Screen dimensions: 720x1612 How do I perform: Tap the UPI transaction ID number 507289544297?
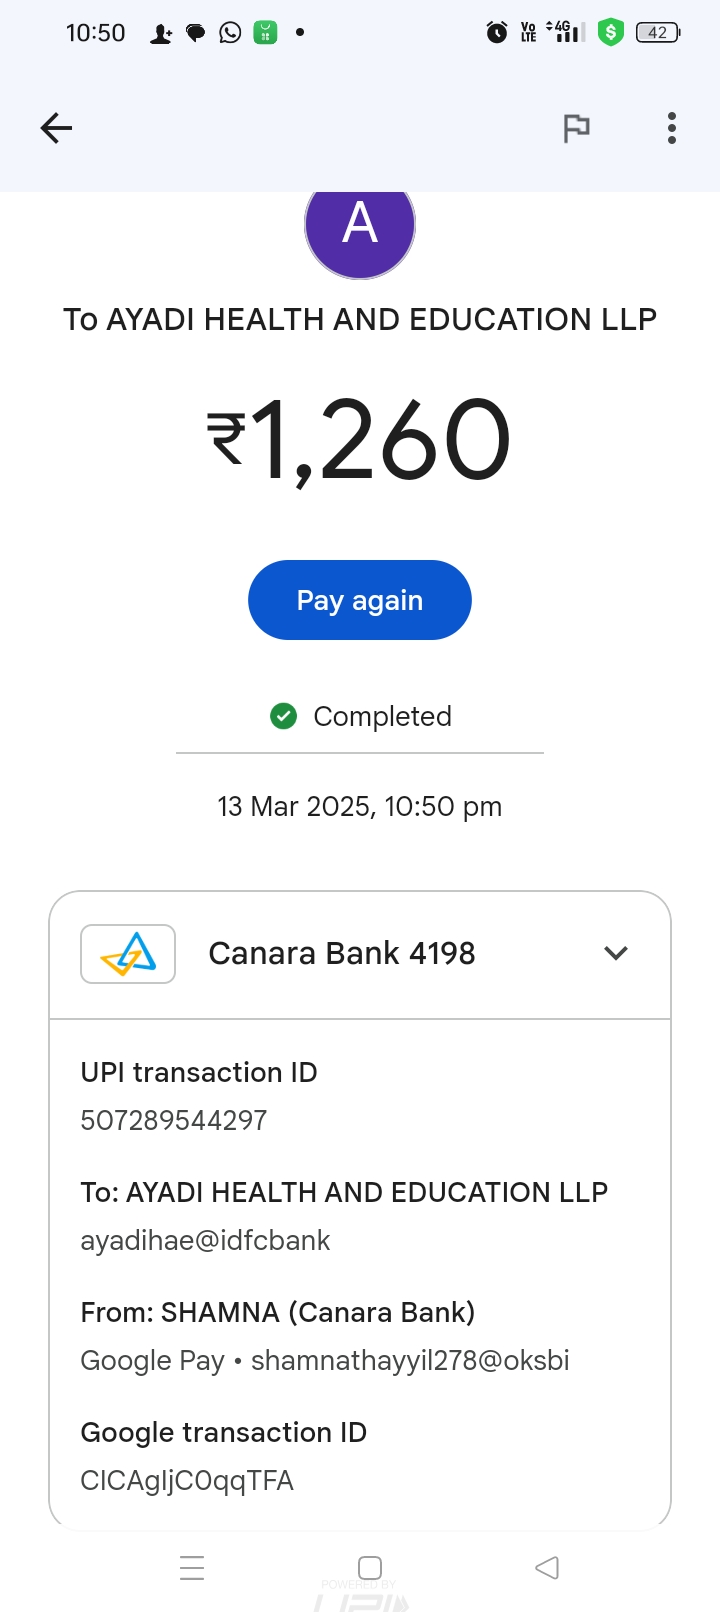(x=174, y=1120)
